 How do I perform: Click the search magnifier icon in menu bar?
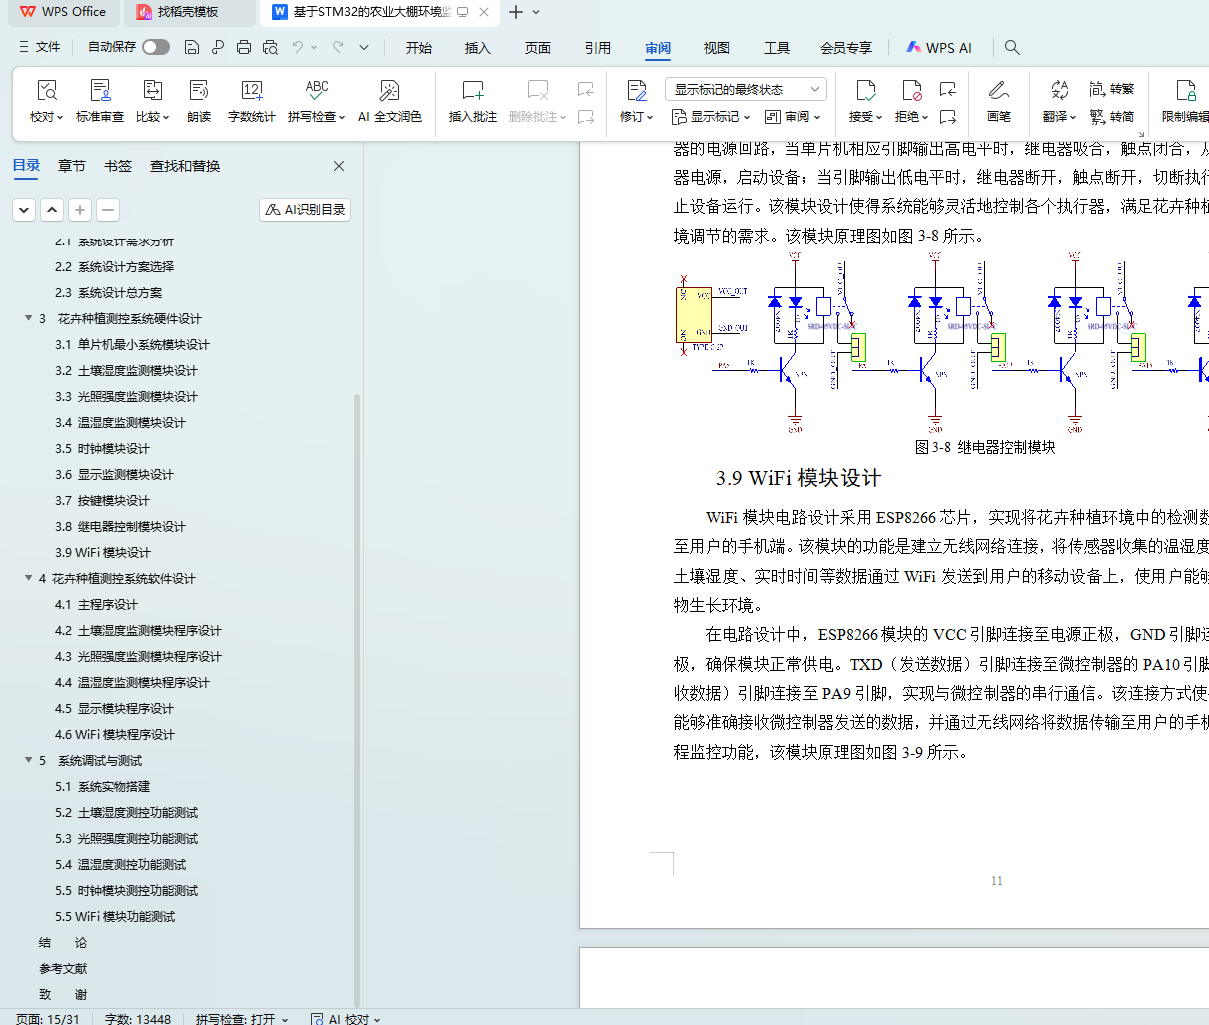tap(1012, 47)
